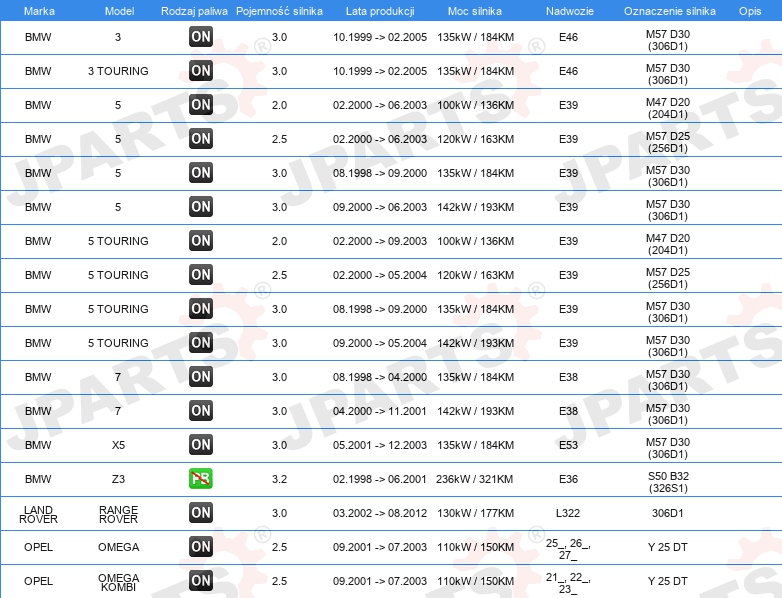Image resolution: width=782 pixels, height=598 pixels.
Task: Click the Marka column header
Action: (39, 11)
